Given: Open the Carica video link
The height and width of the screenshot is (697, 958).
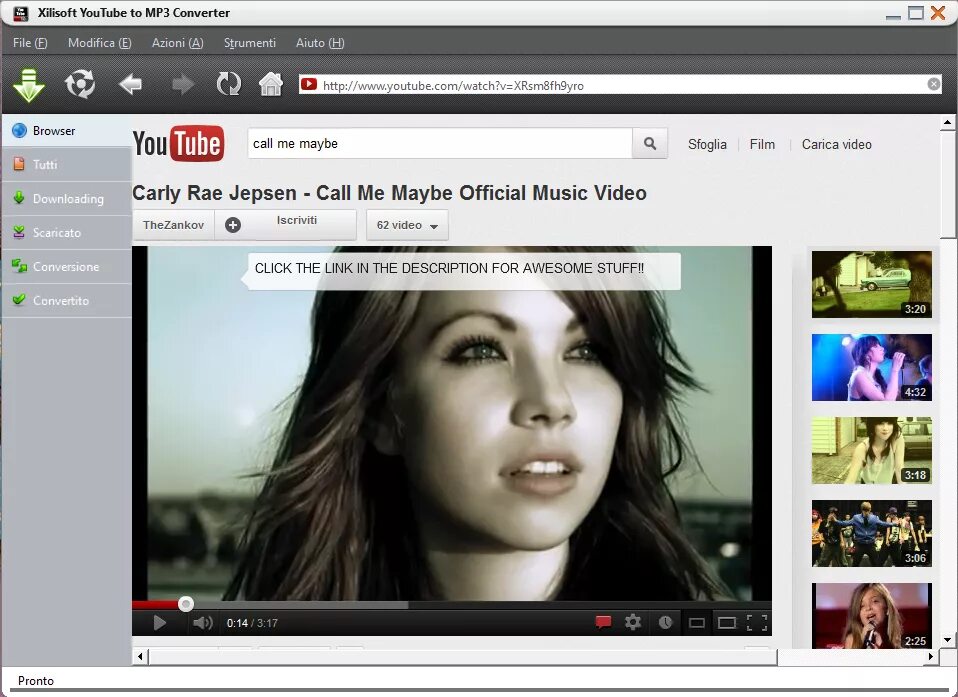Looking at the screenshot, I should pyautogui.click(x=836, y=144).
